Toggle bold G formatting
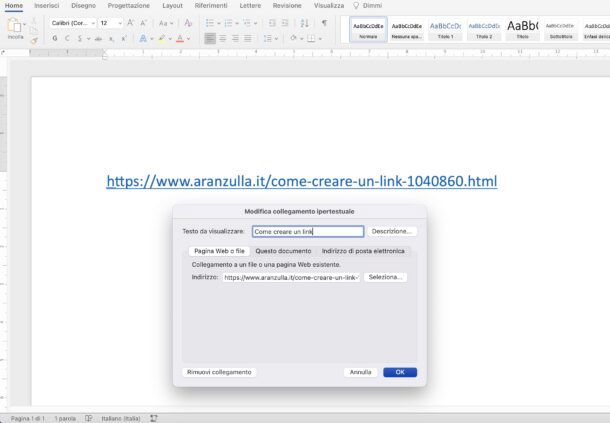 [54, 39]
